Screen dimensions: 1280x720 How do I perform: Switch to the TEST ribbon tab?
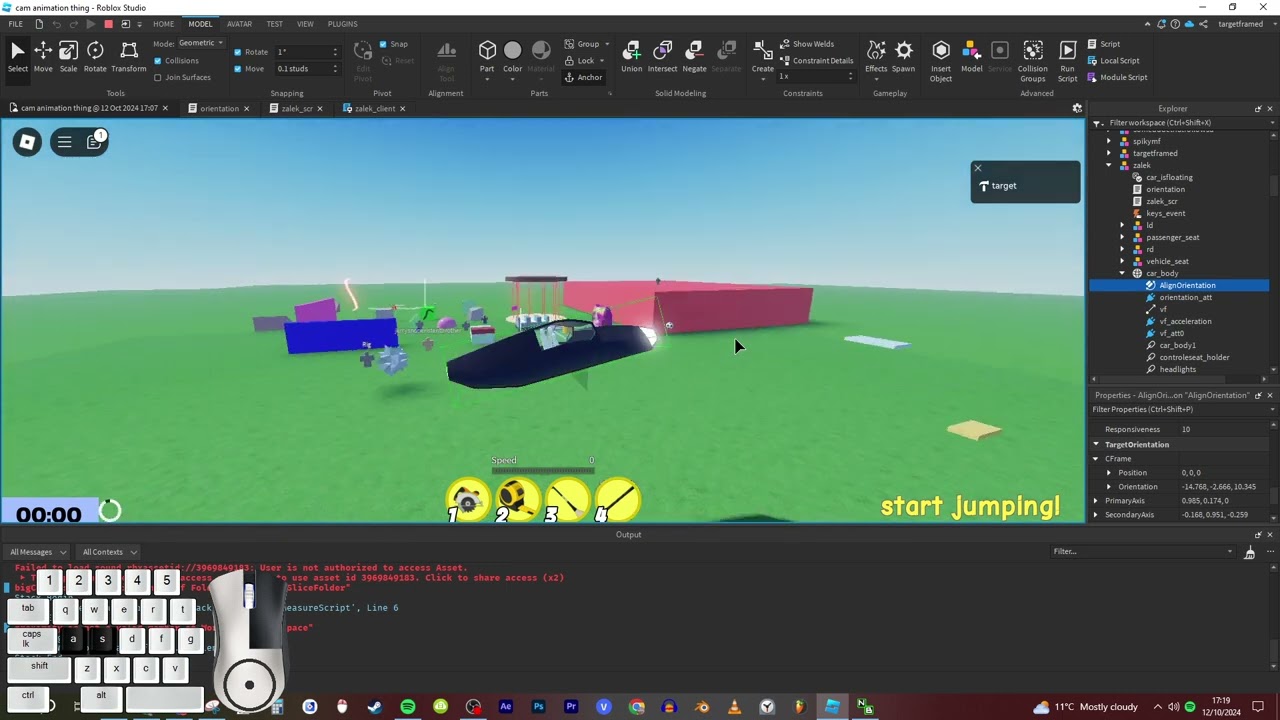pos(274,24)
